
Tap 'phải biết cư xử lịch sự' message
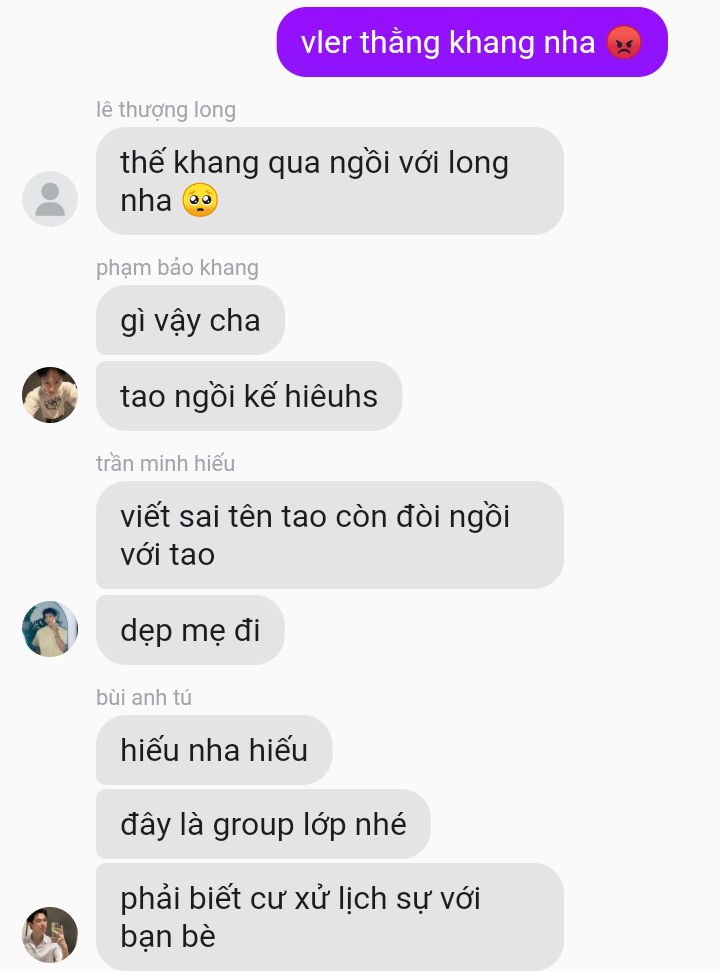click(x=329, y=917)
